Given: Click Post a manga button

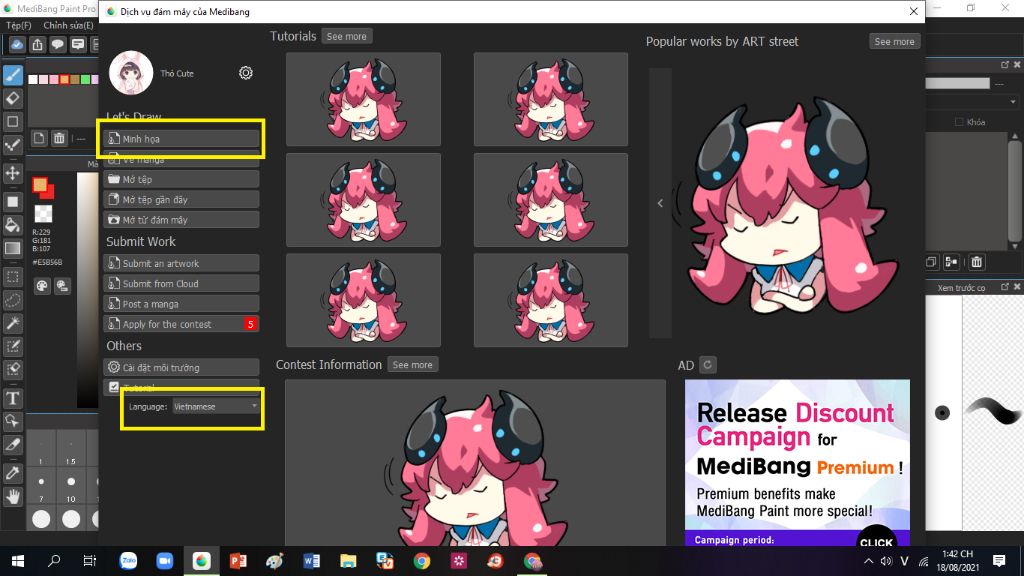Looking at the screenshot, I should click(182, 304).
